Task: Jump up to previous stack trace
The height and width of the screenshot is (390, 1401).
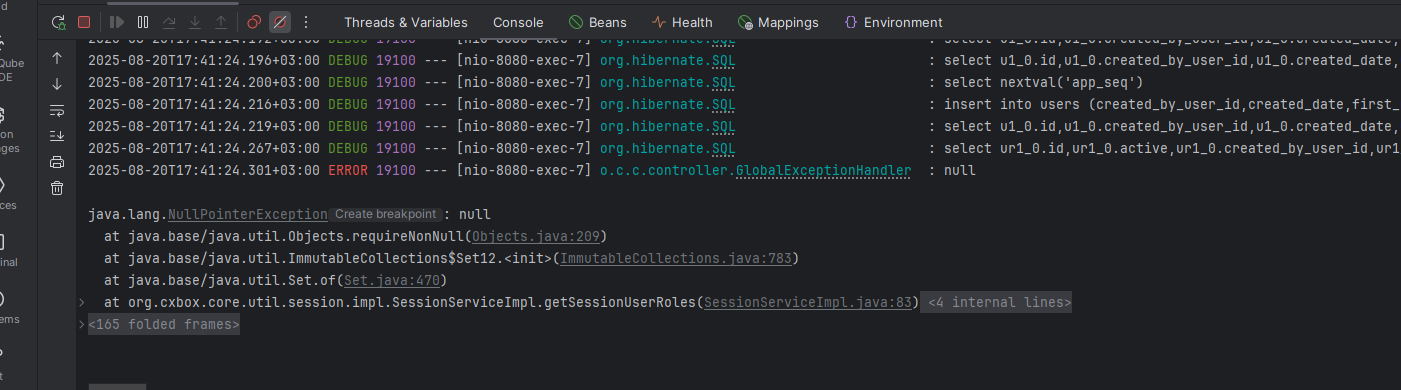Action: click(x=57, y=58)
